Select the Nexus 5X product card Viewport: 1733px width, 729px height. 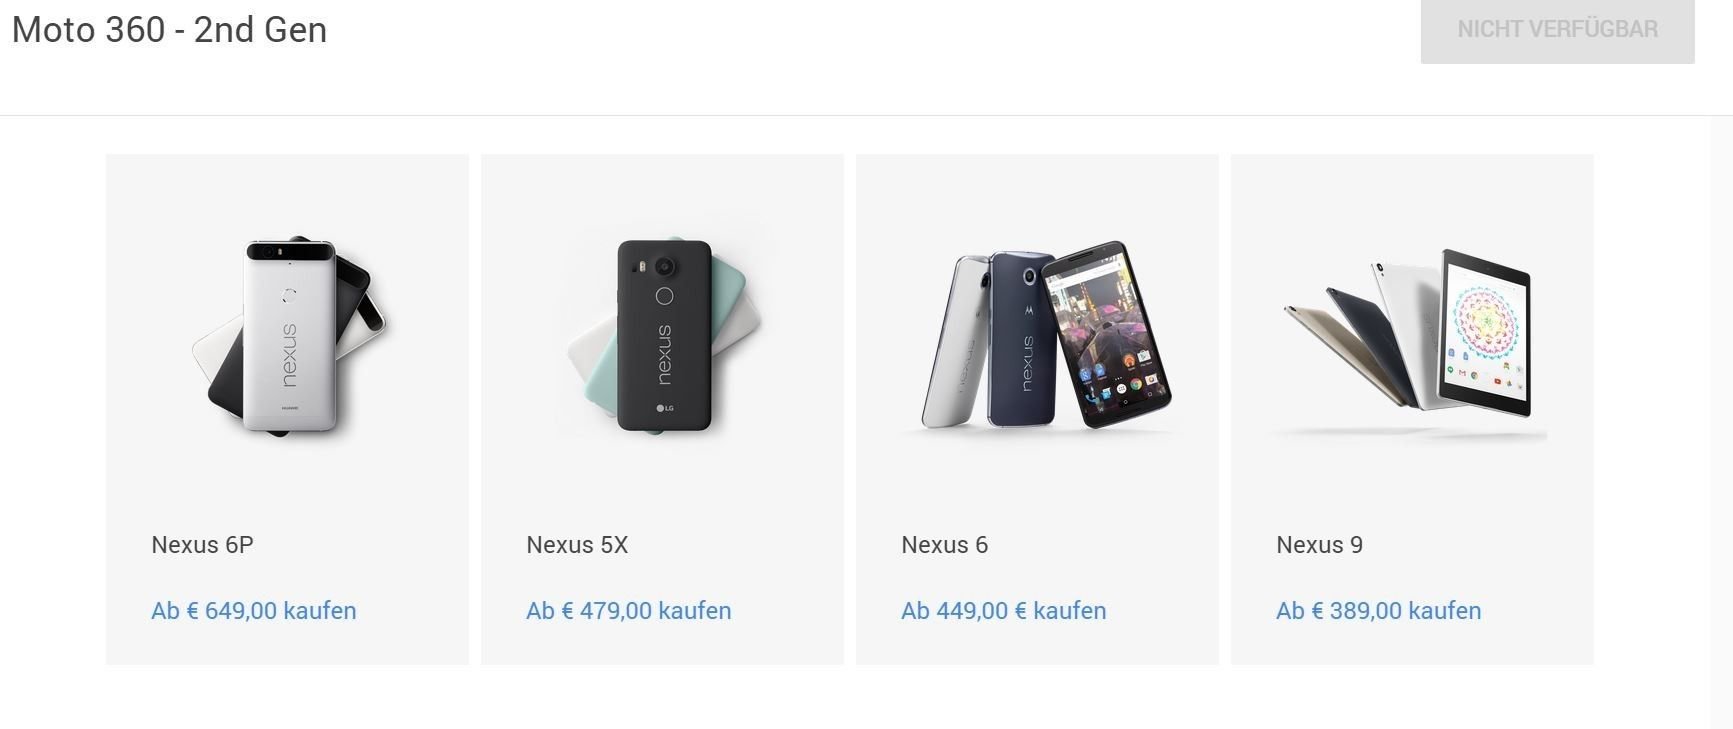pyautogui.click(x=662, y=409)
